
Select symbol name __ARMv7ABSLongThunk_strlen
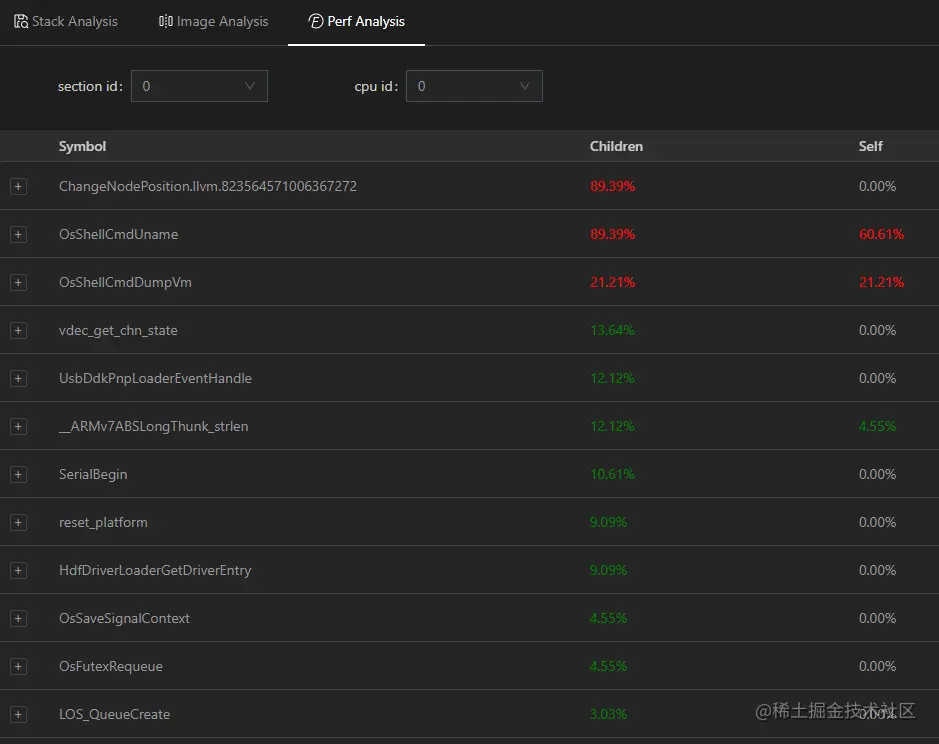(x=153, y=427)
